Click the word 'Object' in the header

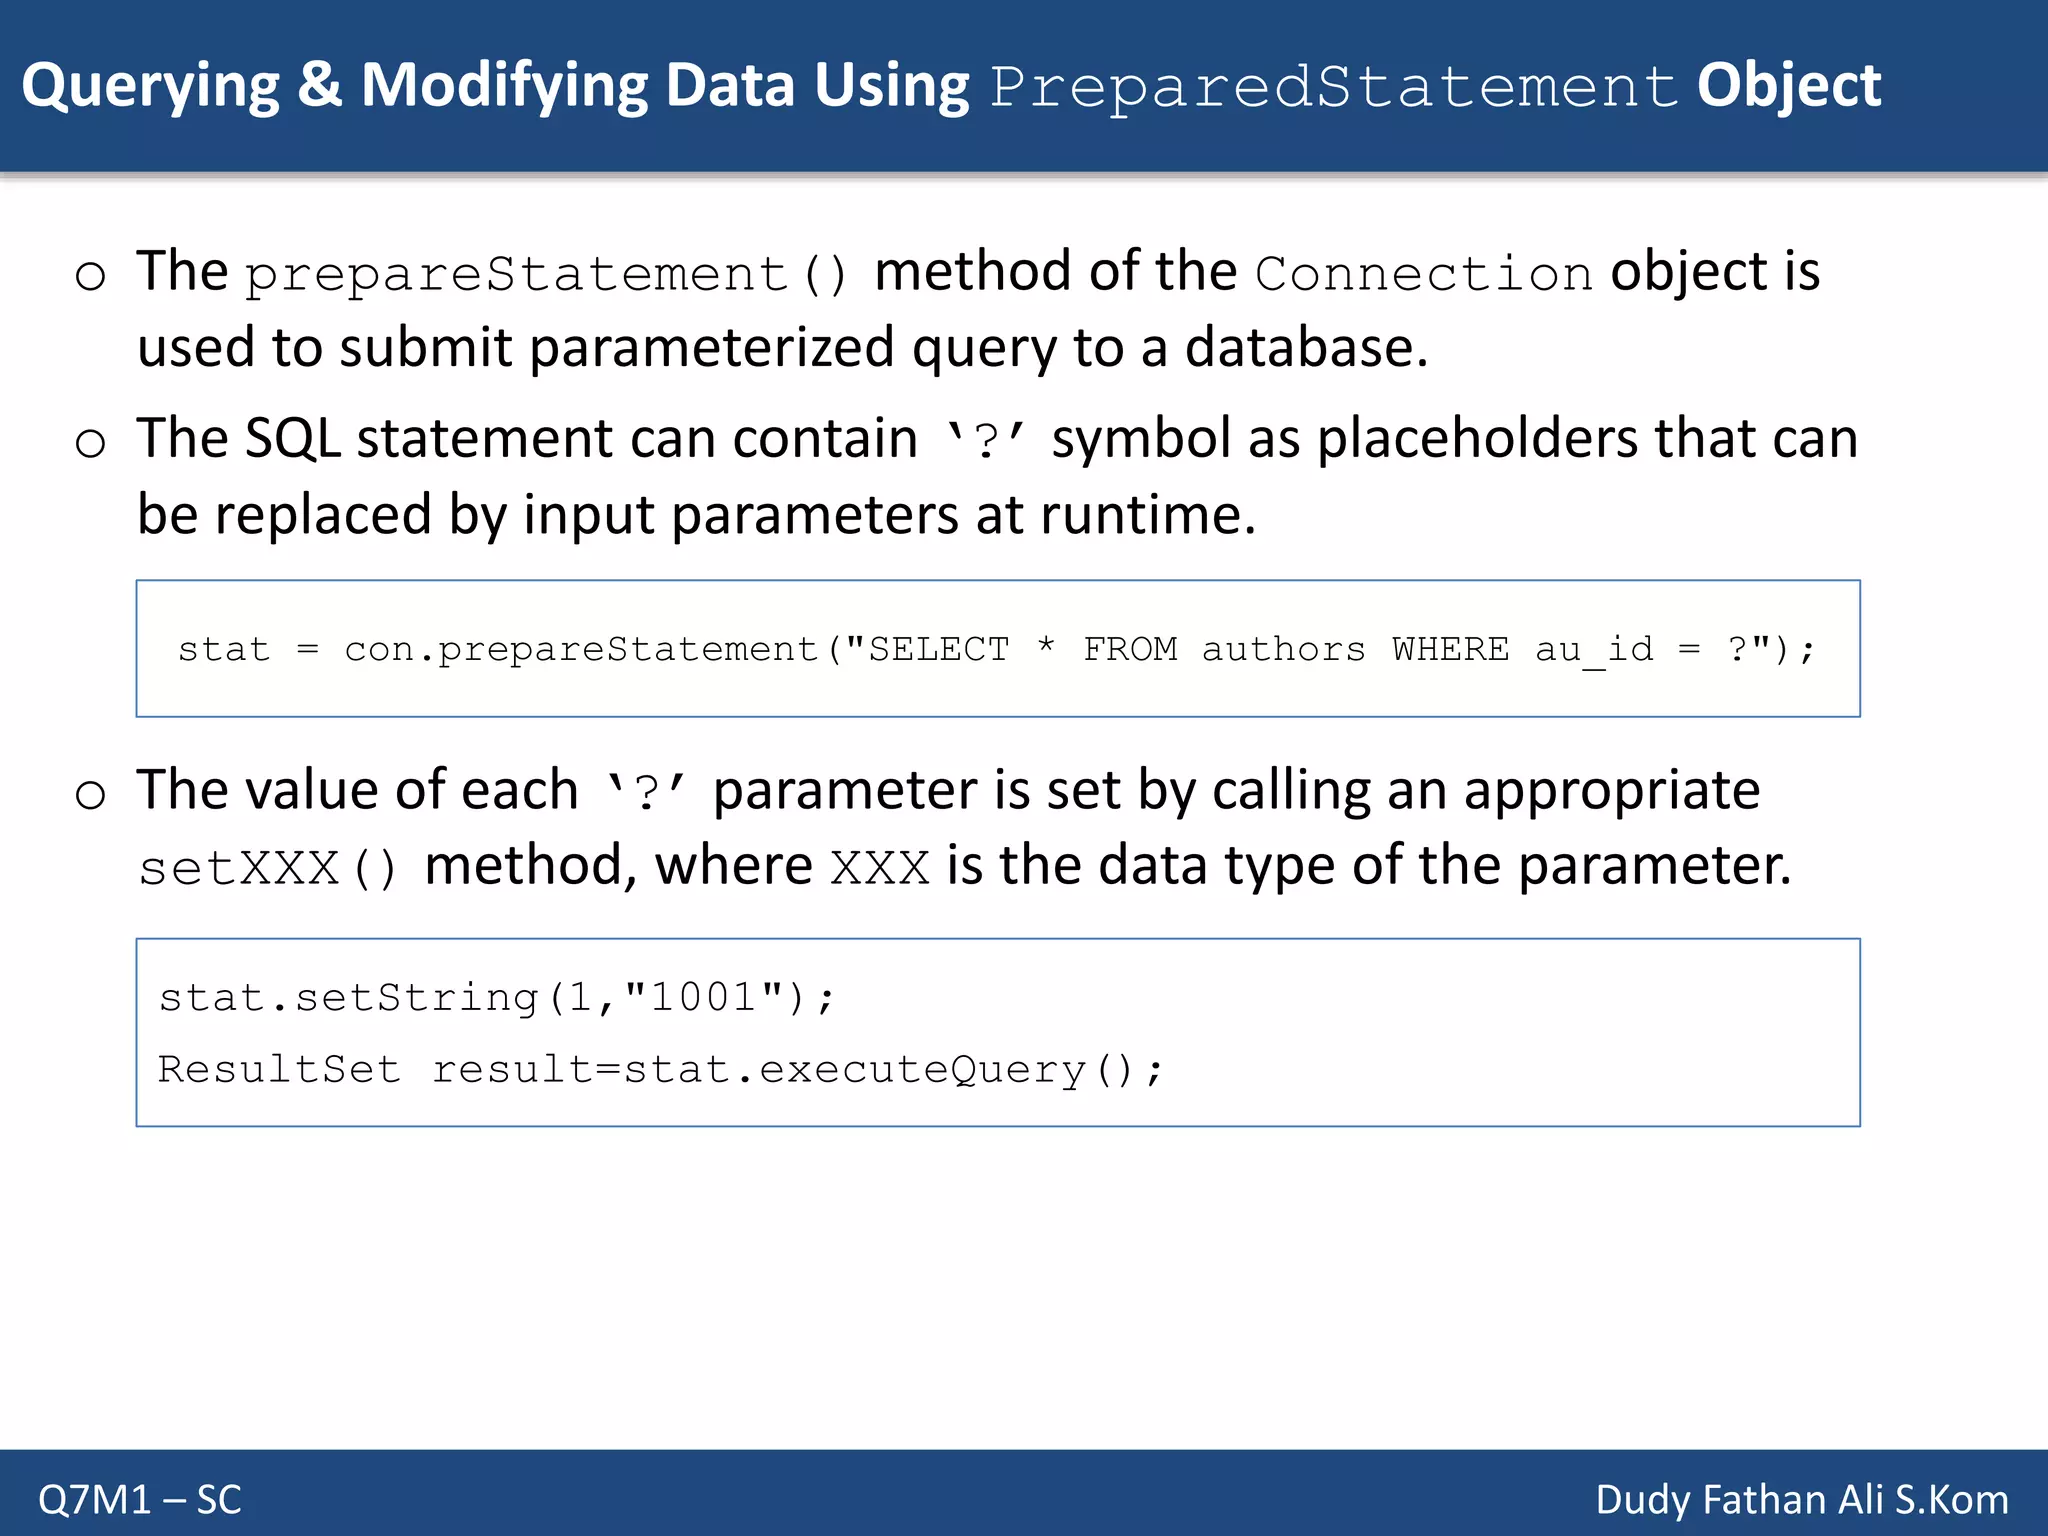coord(1789,87)
